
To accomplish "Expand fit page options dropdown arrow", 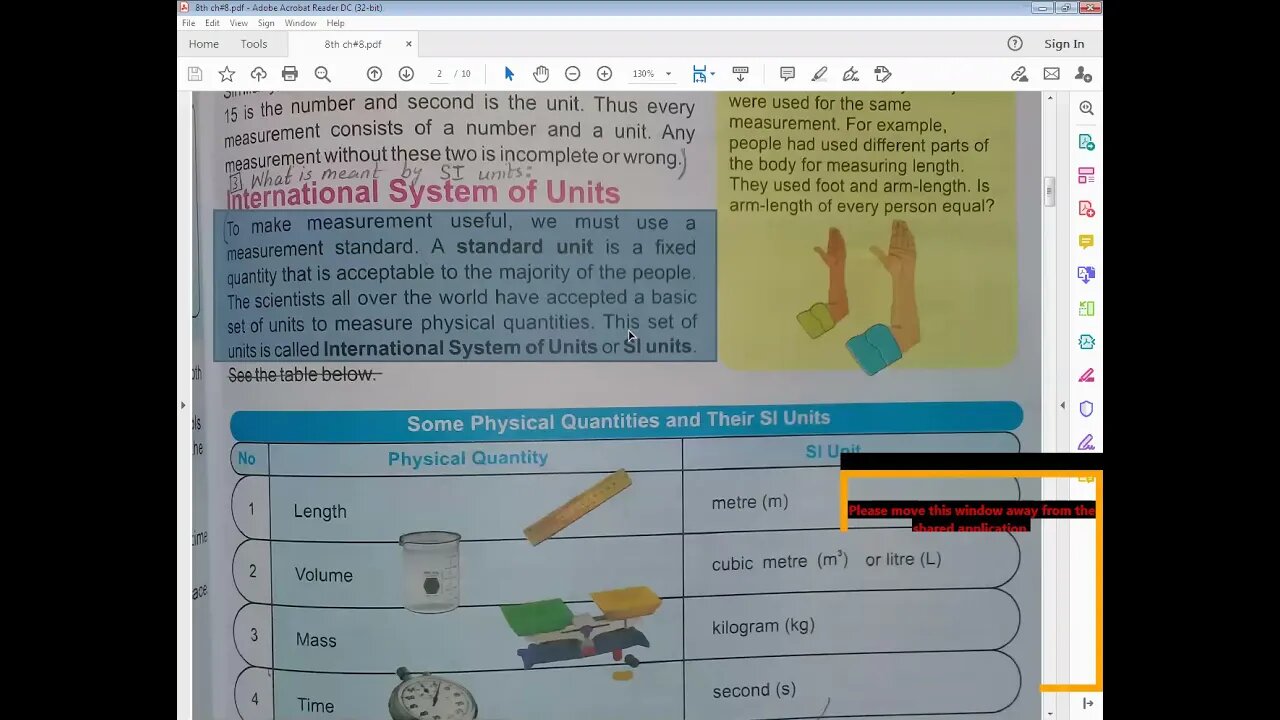I will 712,74.
